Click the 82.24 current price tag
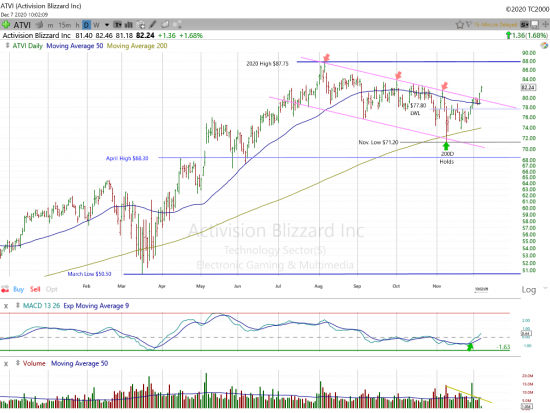Image resolution: width=550 pixels, height=413 pixels. (528, 87)
